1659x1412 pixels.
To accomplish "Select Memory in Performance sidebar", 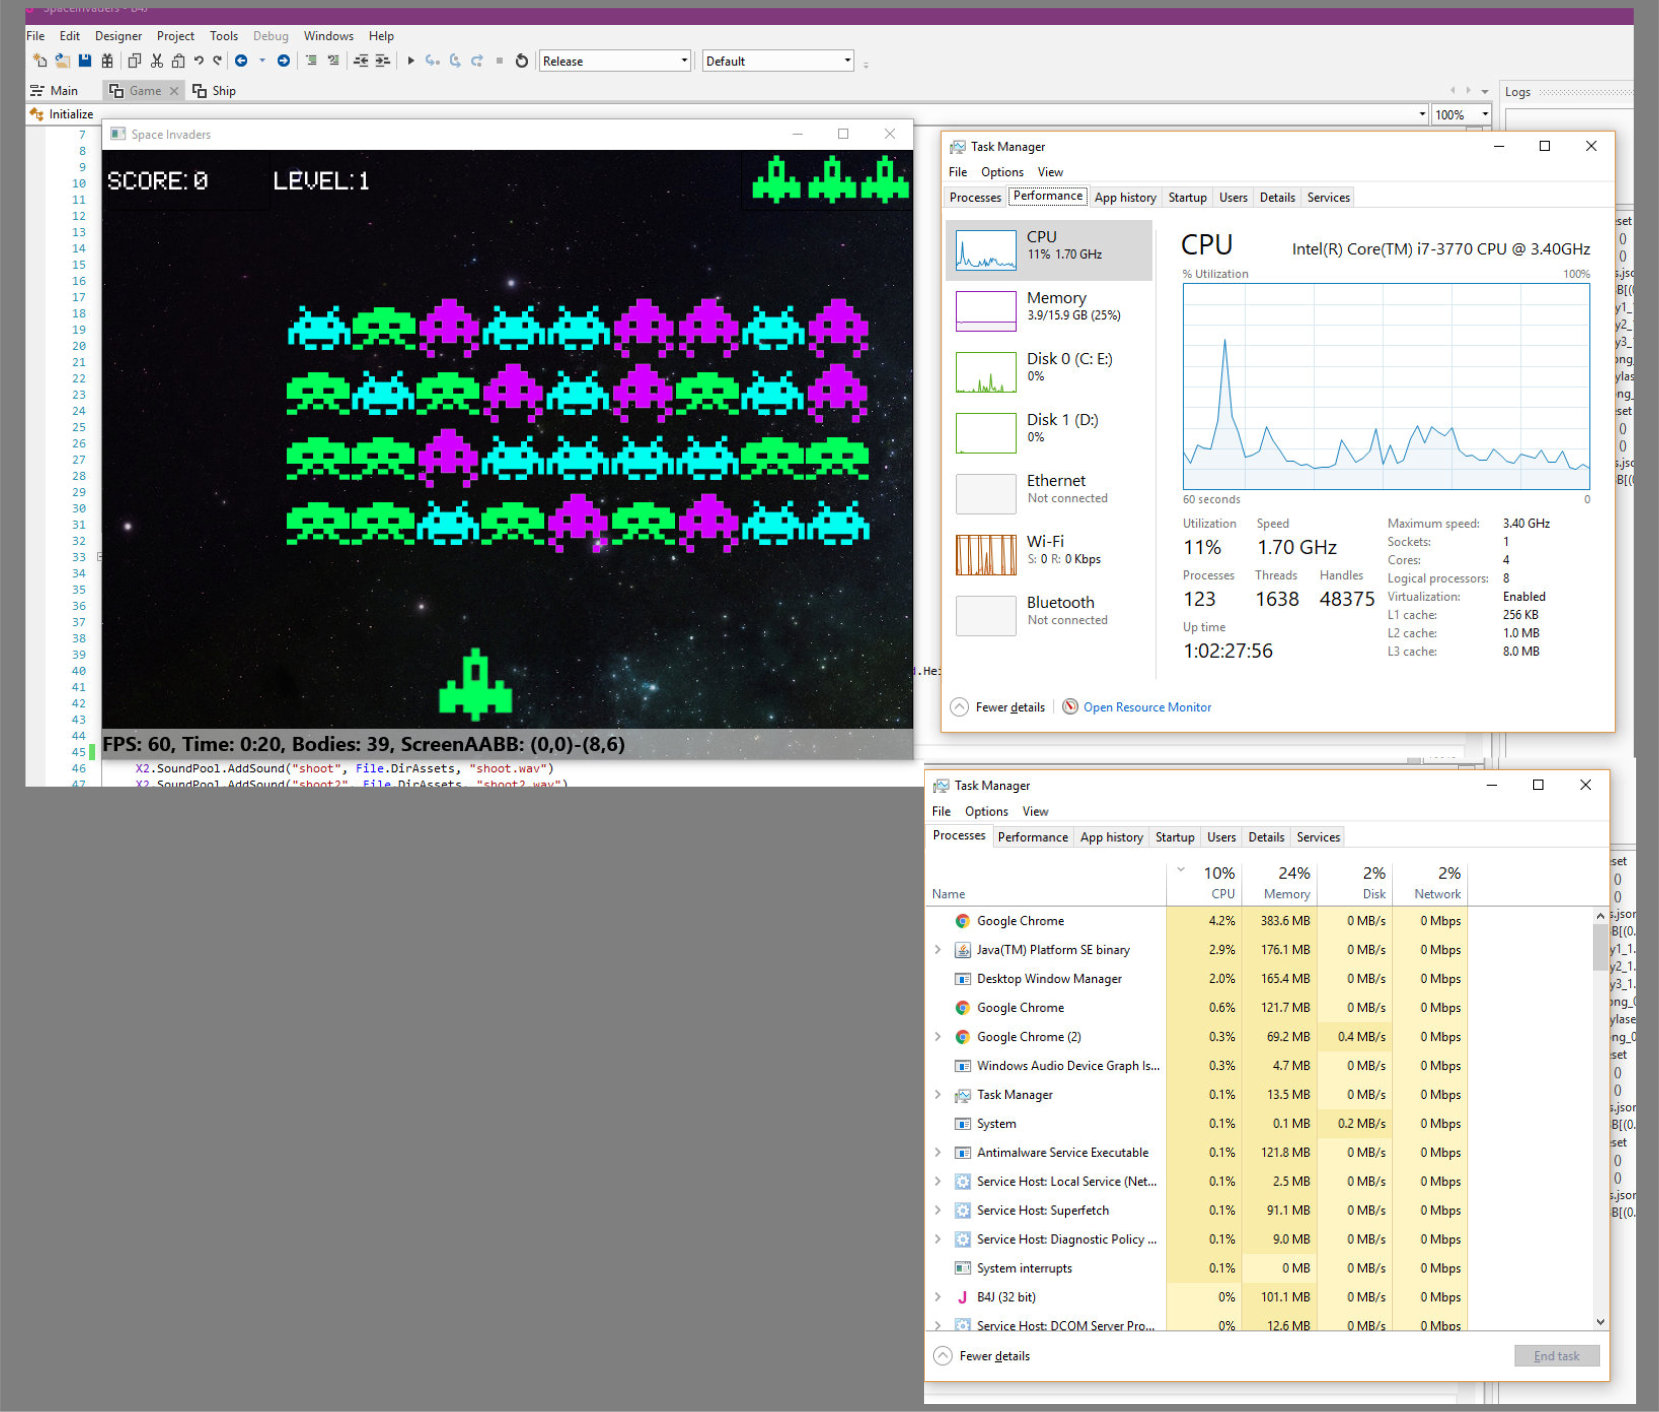I will [1049, 311].
